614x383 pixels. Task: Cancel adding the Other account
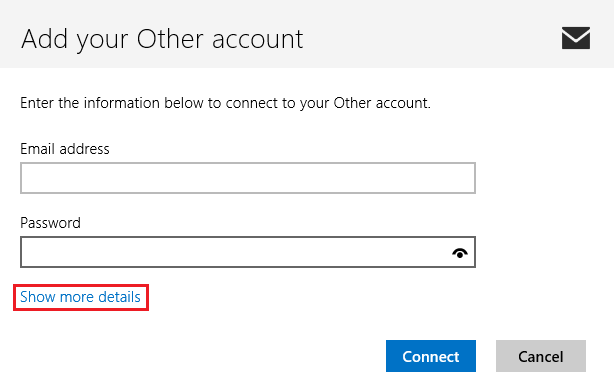coord(541,356)
